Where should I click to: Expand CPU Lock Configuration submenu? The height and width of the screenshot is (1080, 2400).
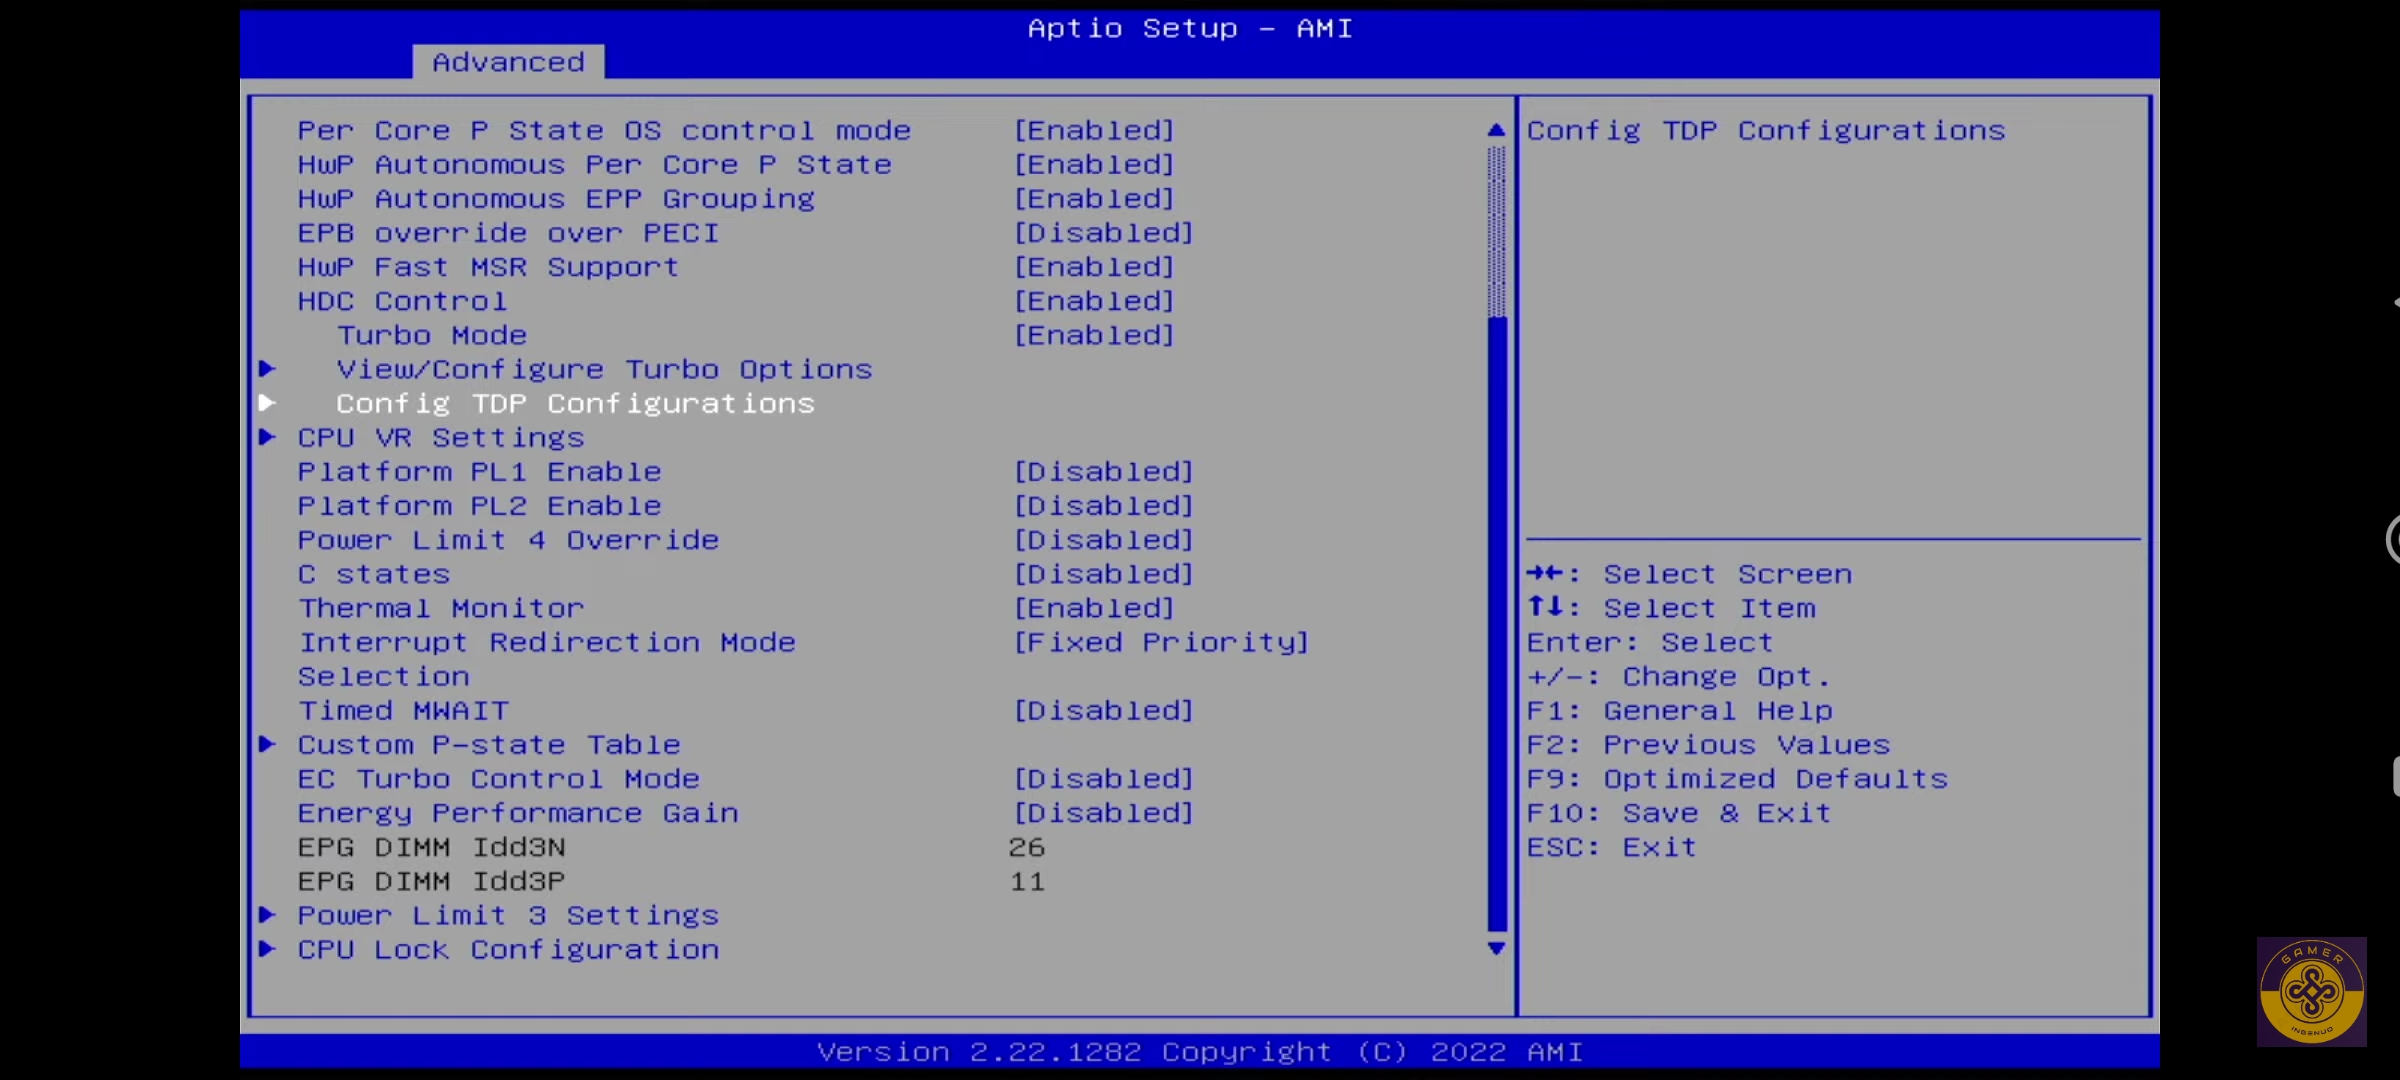coord(508,949)
